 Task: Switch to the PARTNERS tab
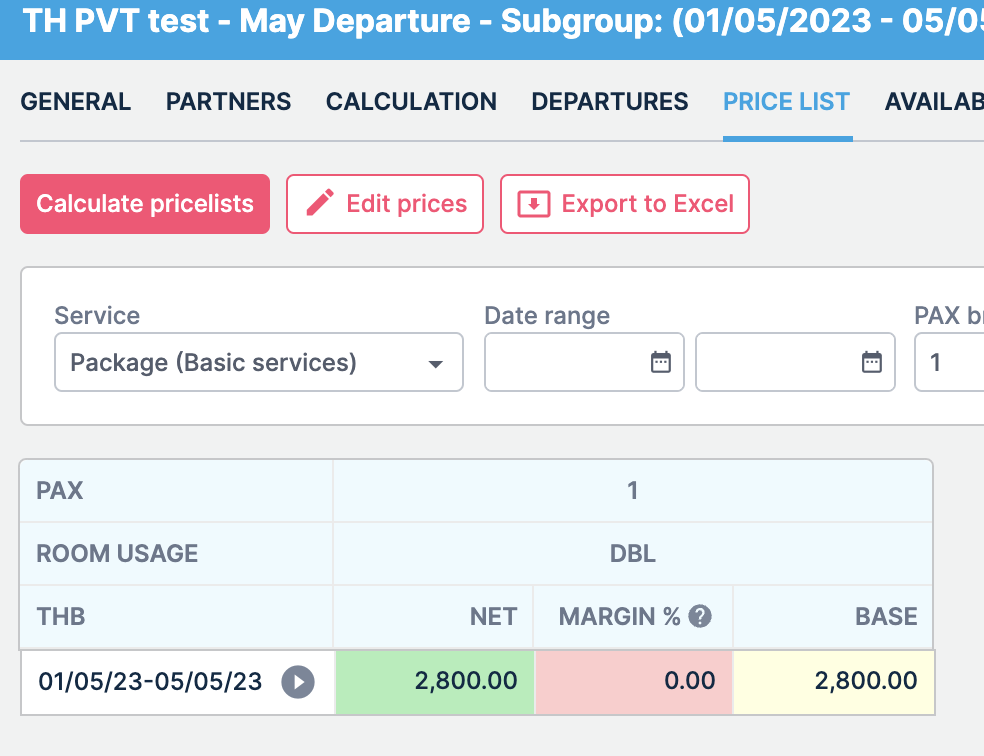pos(228,102)
